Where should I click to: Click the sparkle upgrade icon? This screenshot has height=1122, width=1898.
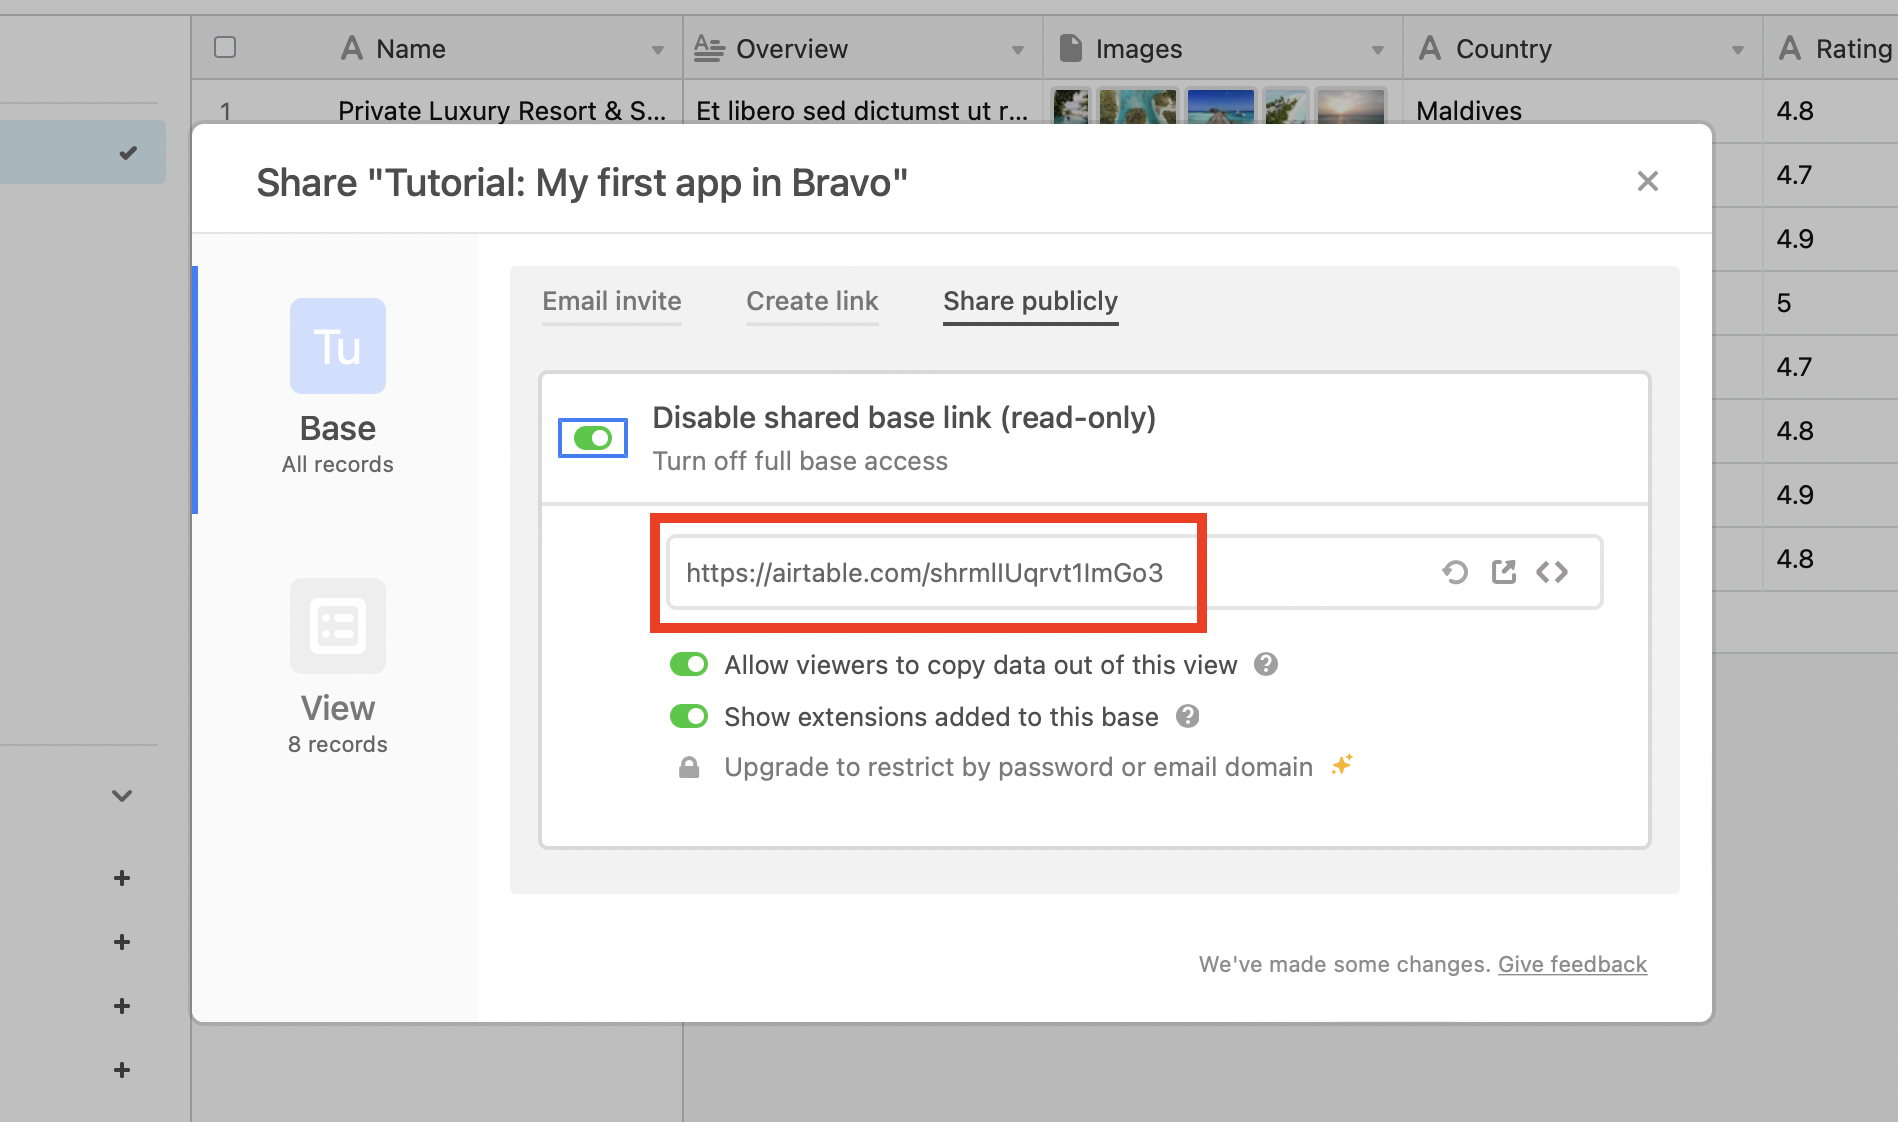1342,765
